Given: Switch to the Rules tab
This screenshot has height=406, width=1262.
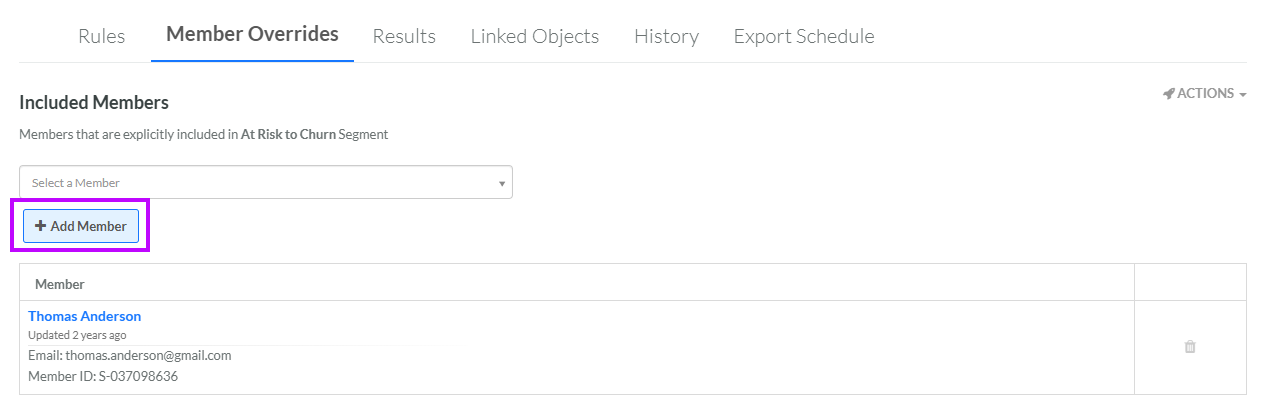Looking at the screenshot, I should (x=101, y=36).
